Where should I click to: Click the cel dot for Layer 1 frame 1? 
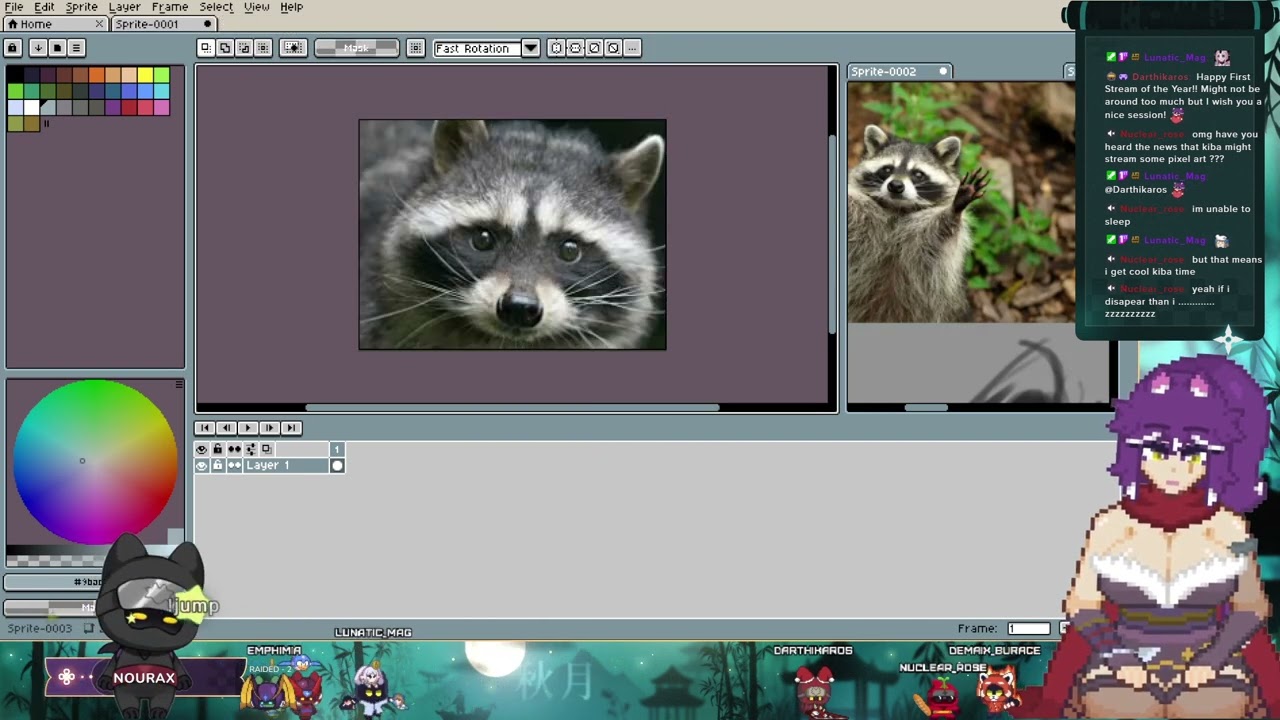[x=337, y=466]
